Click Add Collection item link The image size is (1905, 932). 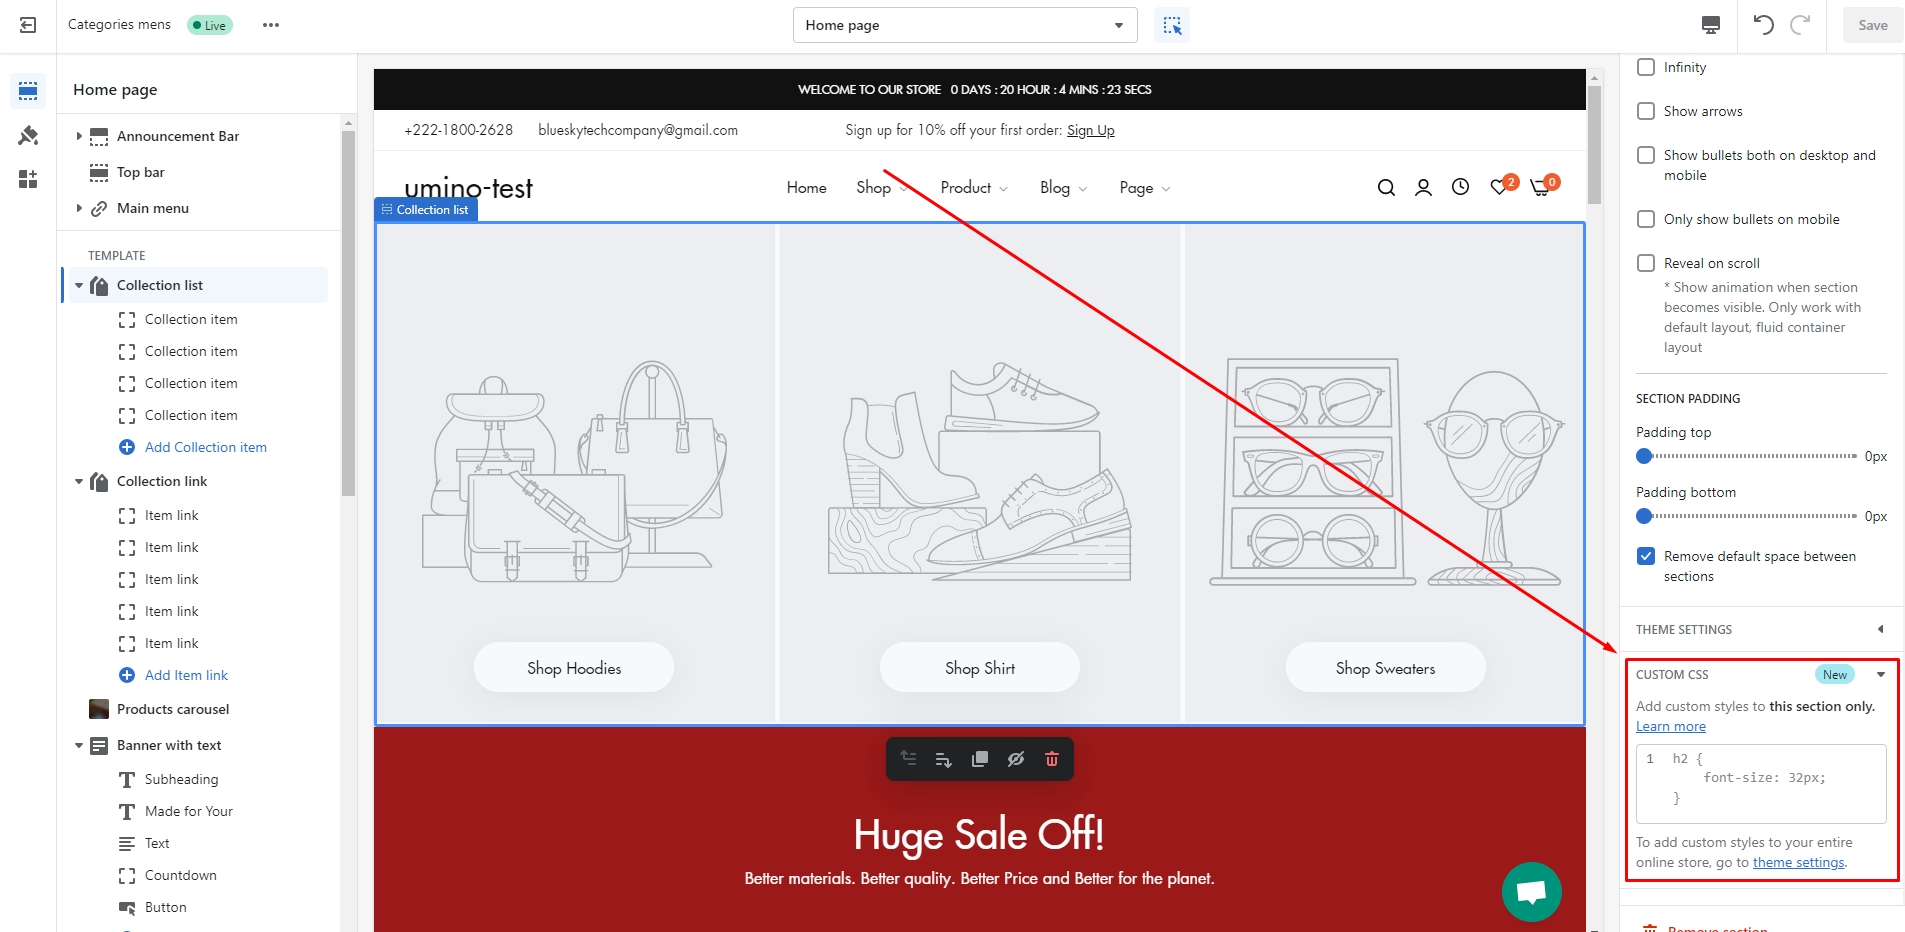click(205, 447)
